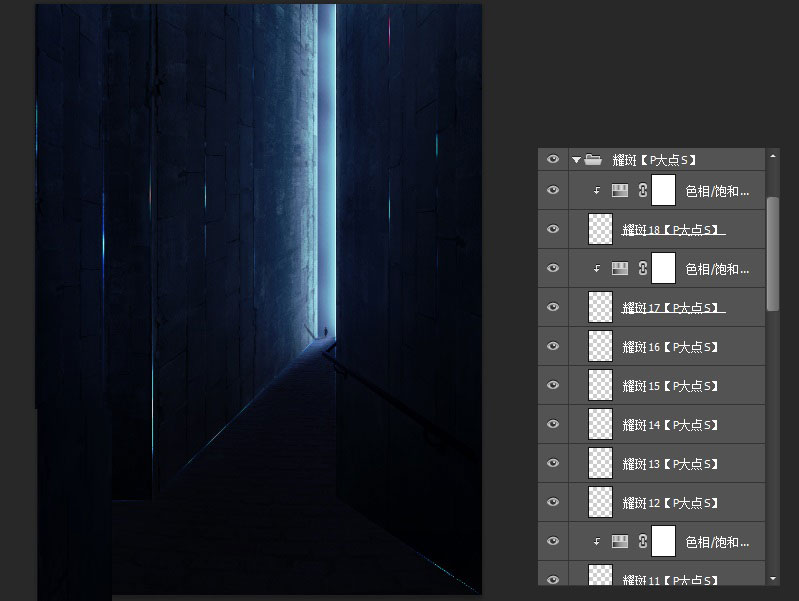This screenshot has height=601, width=799.
Task: Collapse the 耀斑【P大点S】 group triangle
Action: click(x=576, y=160)
